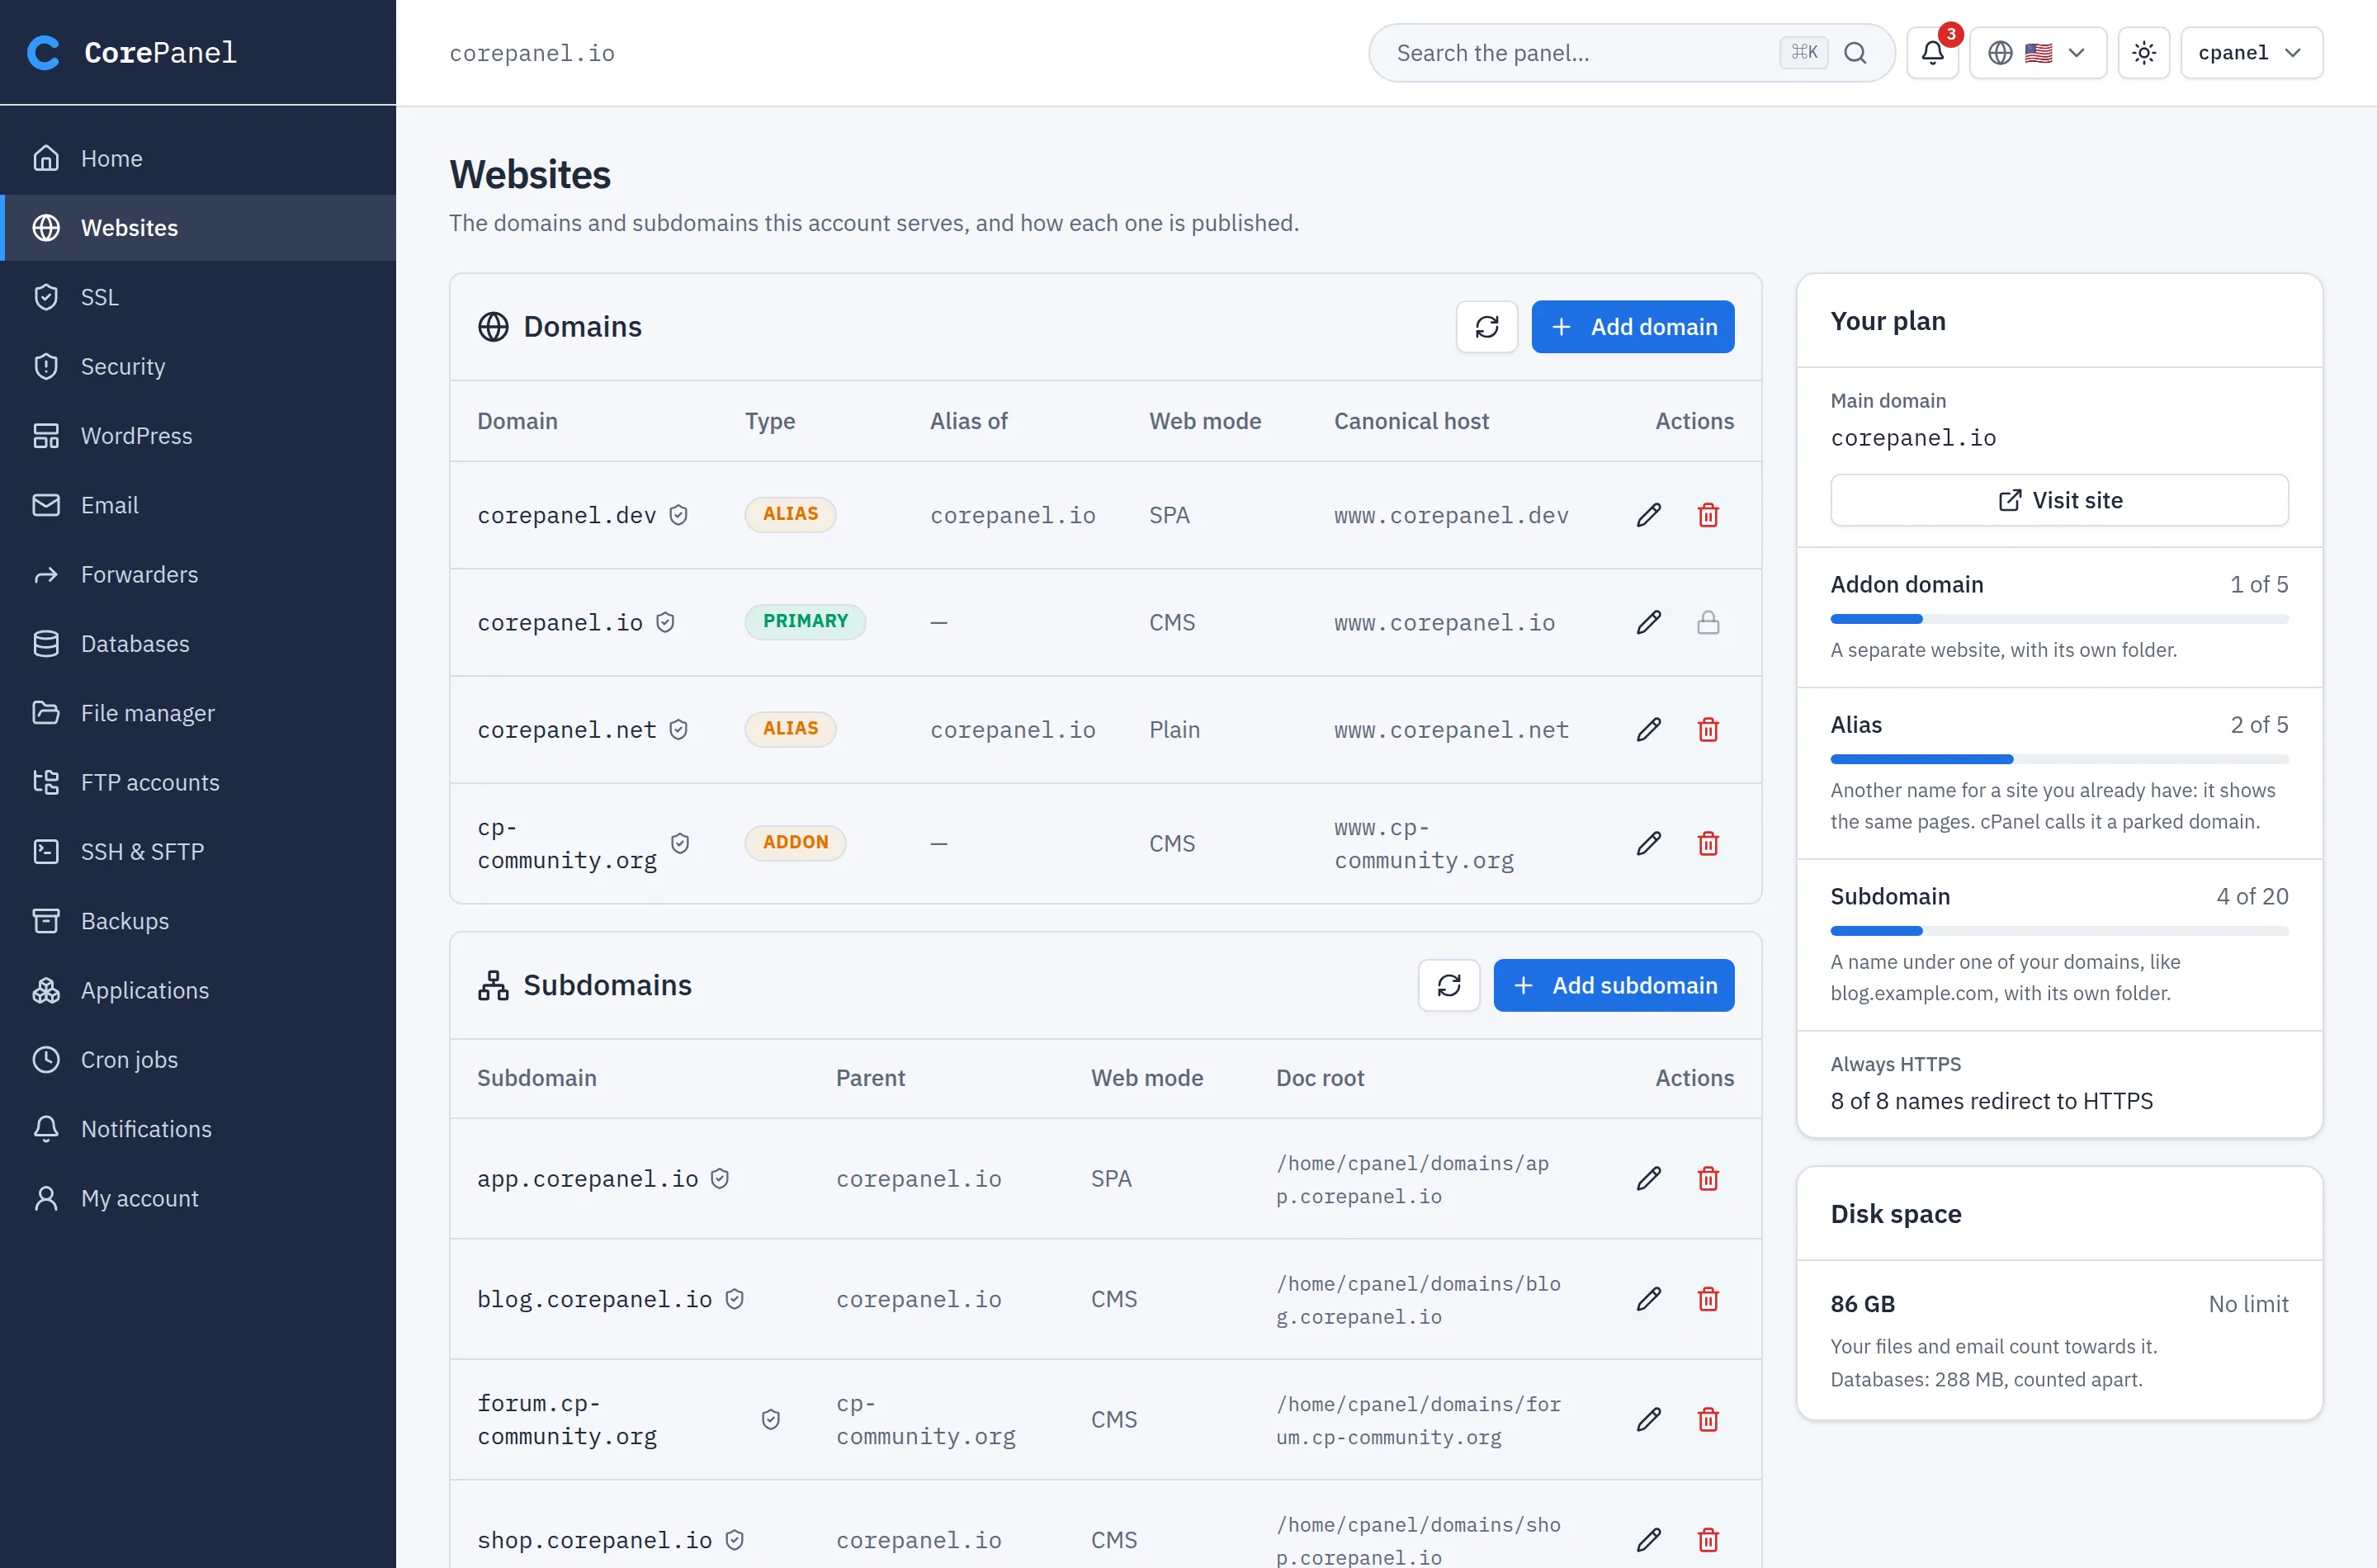
Task: Click the PRIMARY type badge
Action: click(x=805, y=621)
